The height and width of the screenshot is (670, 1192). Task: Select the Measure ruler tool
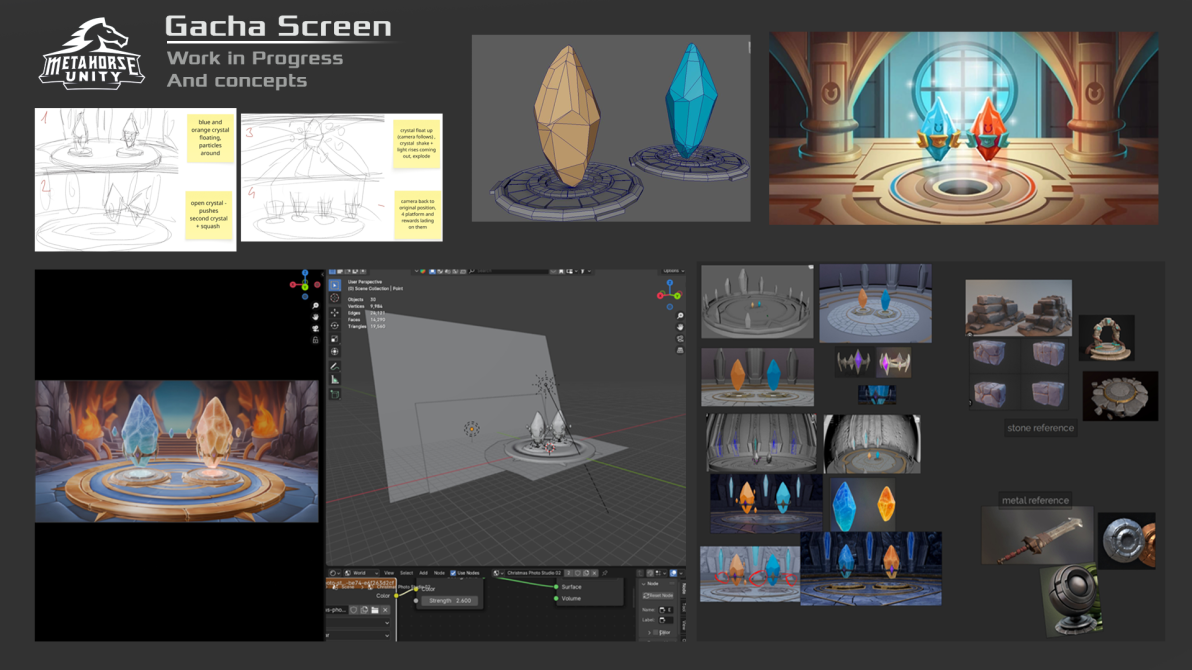click(x=335, y=380)
